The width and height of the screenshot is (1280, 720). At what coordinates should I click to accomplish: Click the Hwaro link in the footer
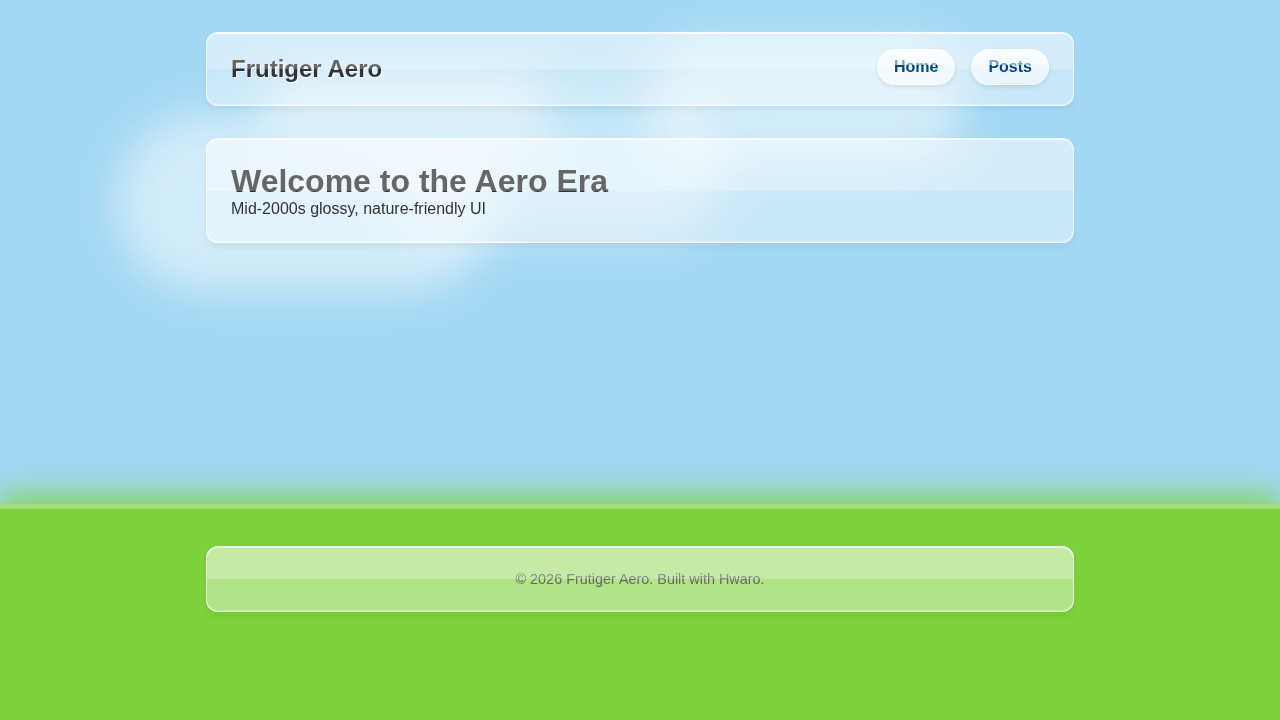point(740,578)
